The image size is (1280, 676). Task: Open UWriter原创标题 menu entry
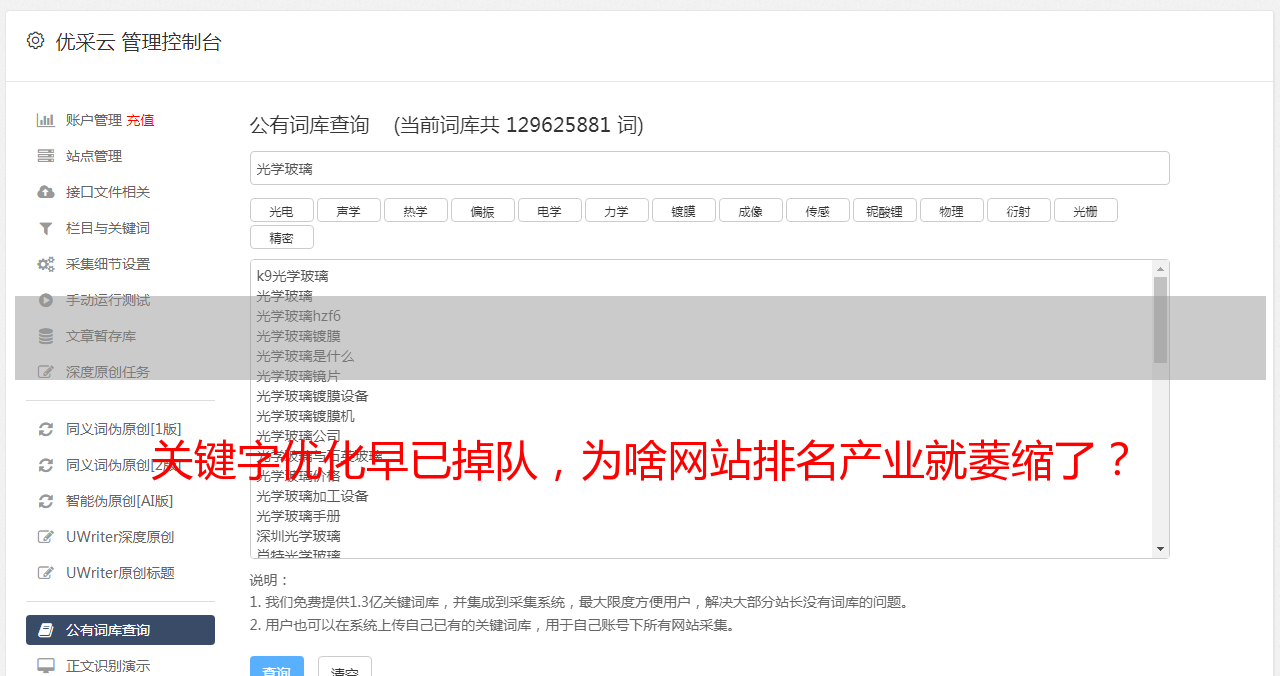[120, 573]
